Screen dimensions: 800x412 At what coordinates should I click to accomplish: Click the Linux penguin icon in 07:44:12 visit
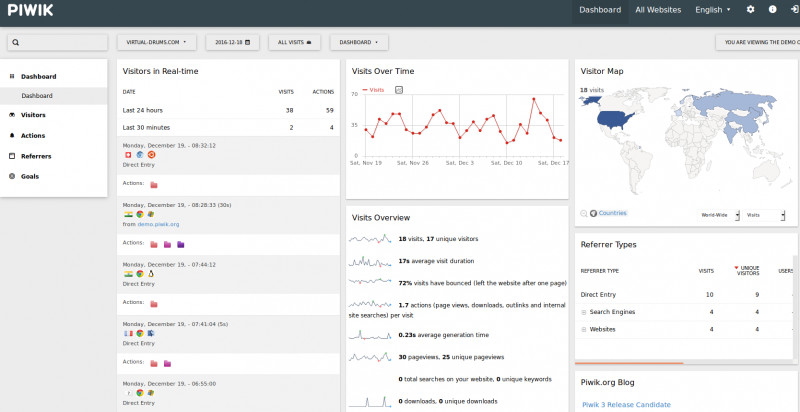tap(151, 274)
